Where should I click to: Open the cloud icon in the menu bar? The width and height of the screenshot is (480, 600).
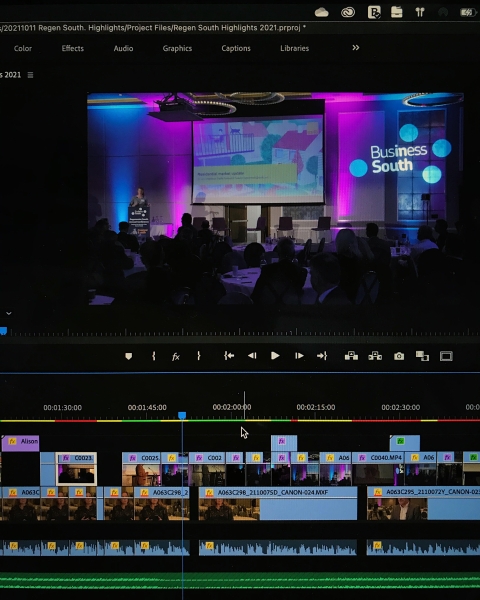(x=322, y=13)
